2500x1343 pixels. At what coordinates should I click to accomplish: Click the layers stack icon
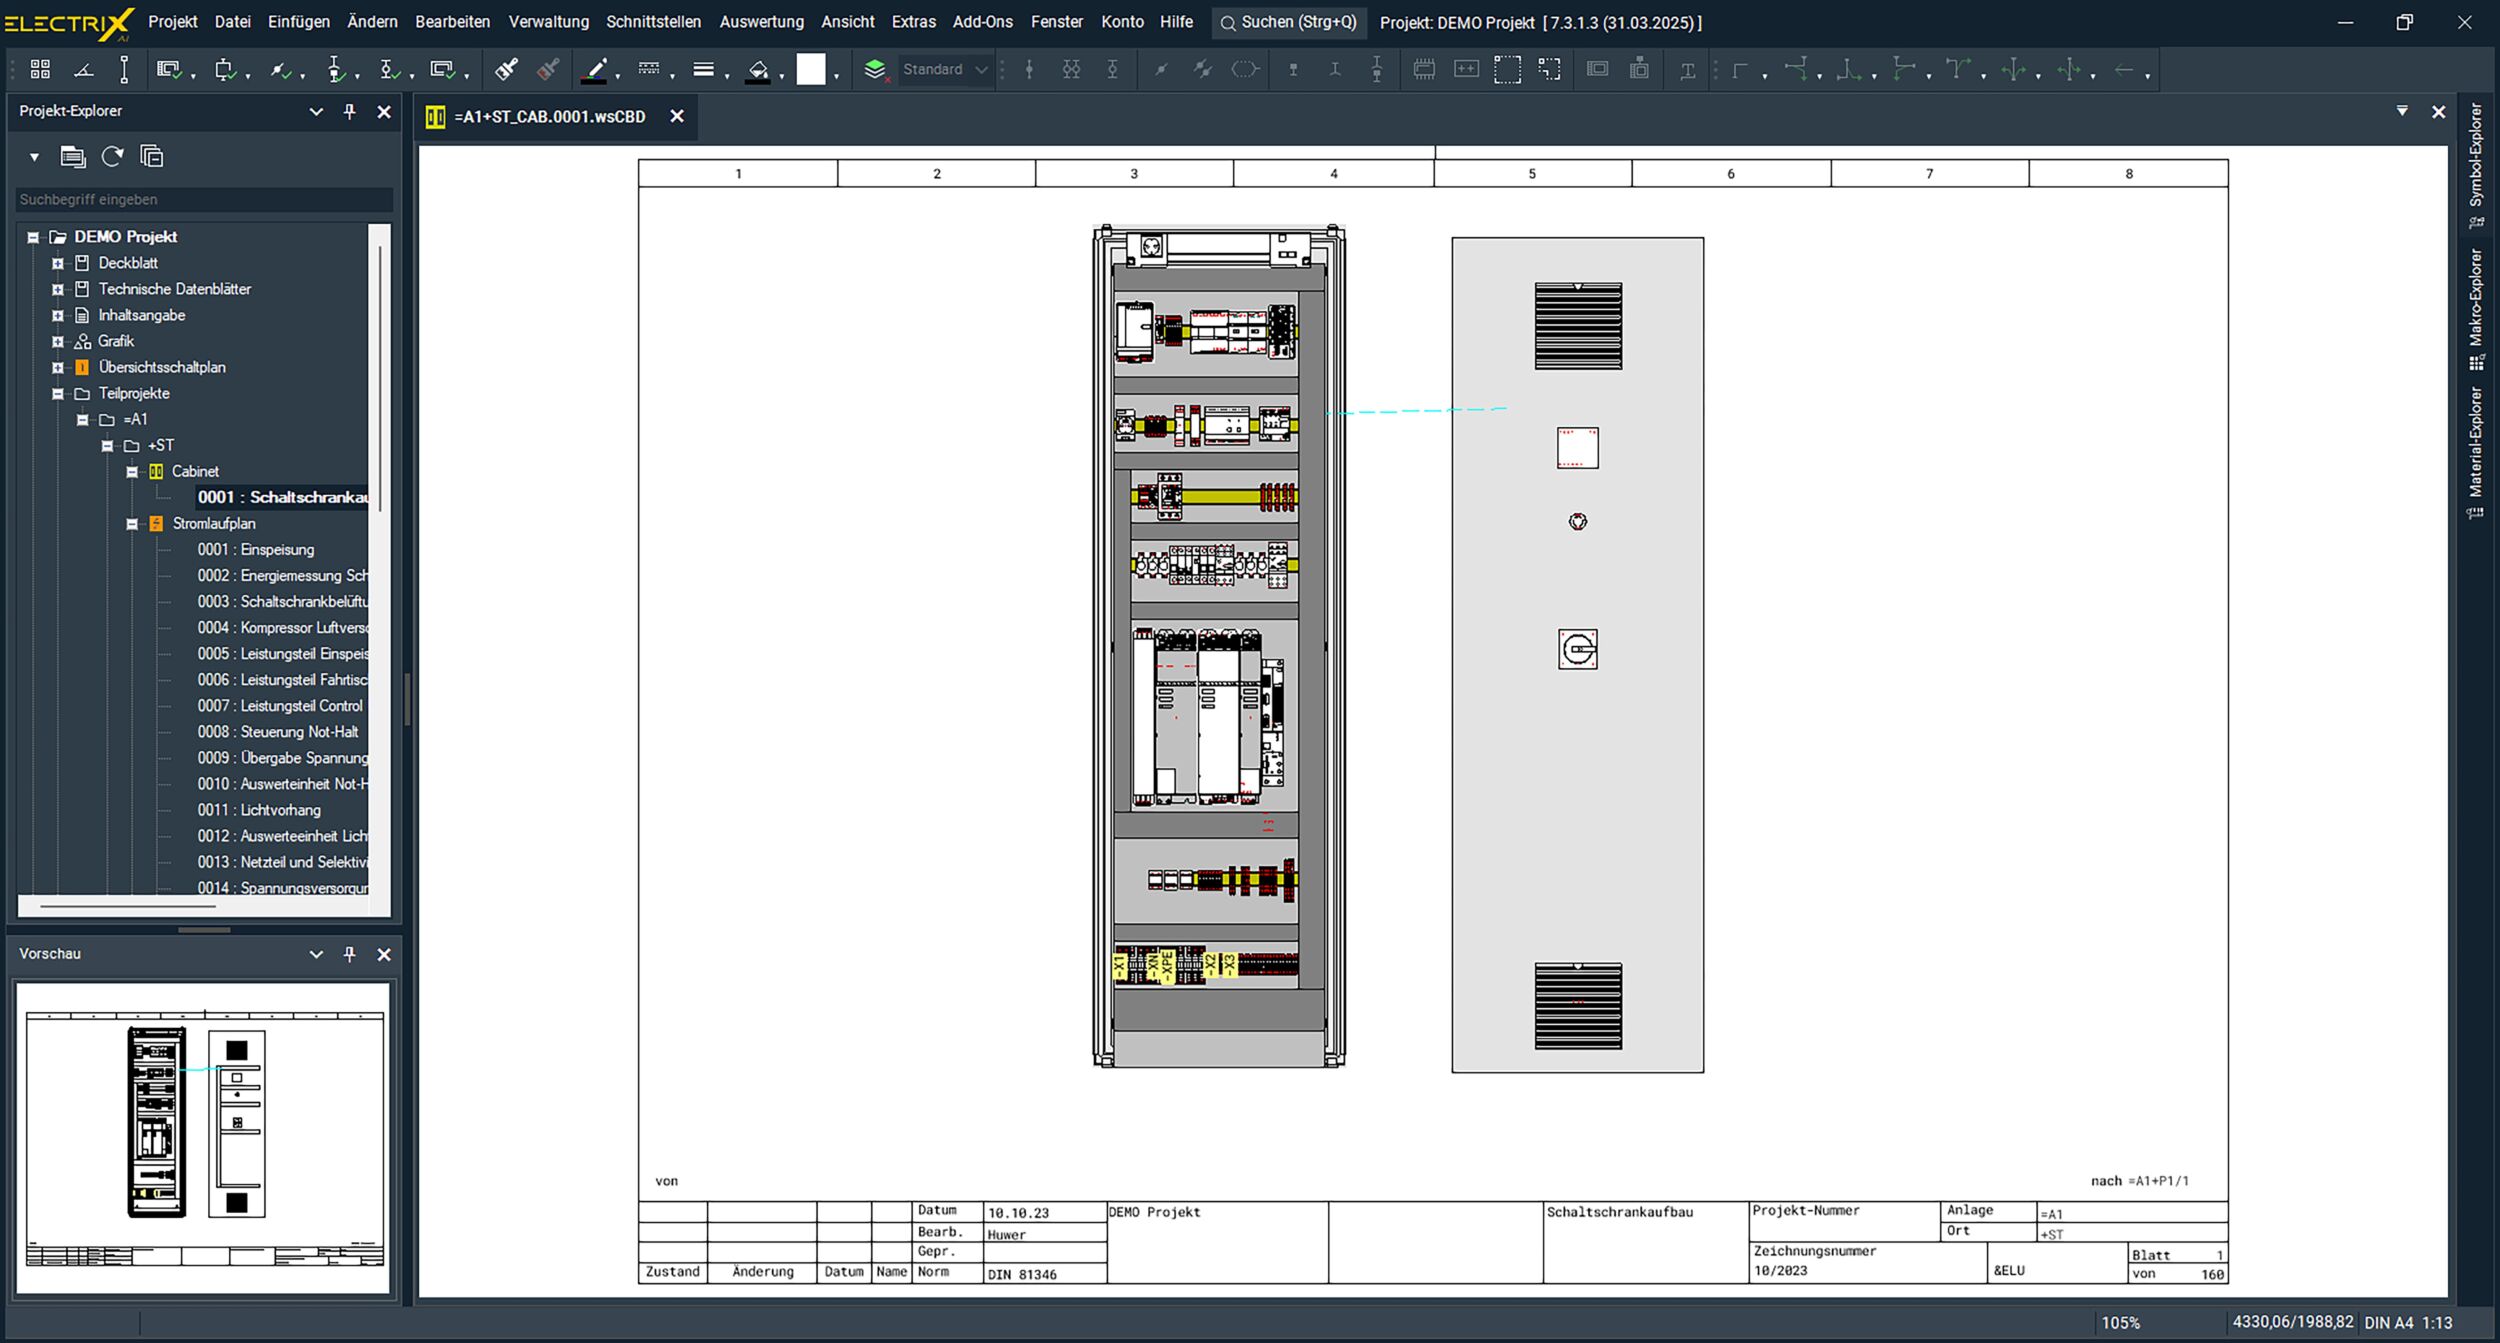tap(875, 69)
